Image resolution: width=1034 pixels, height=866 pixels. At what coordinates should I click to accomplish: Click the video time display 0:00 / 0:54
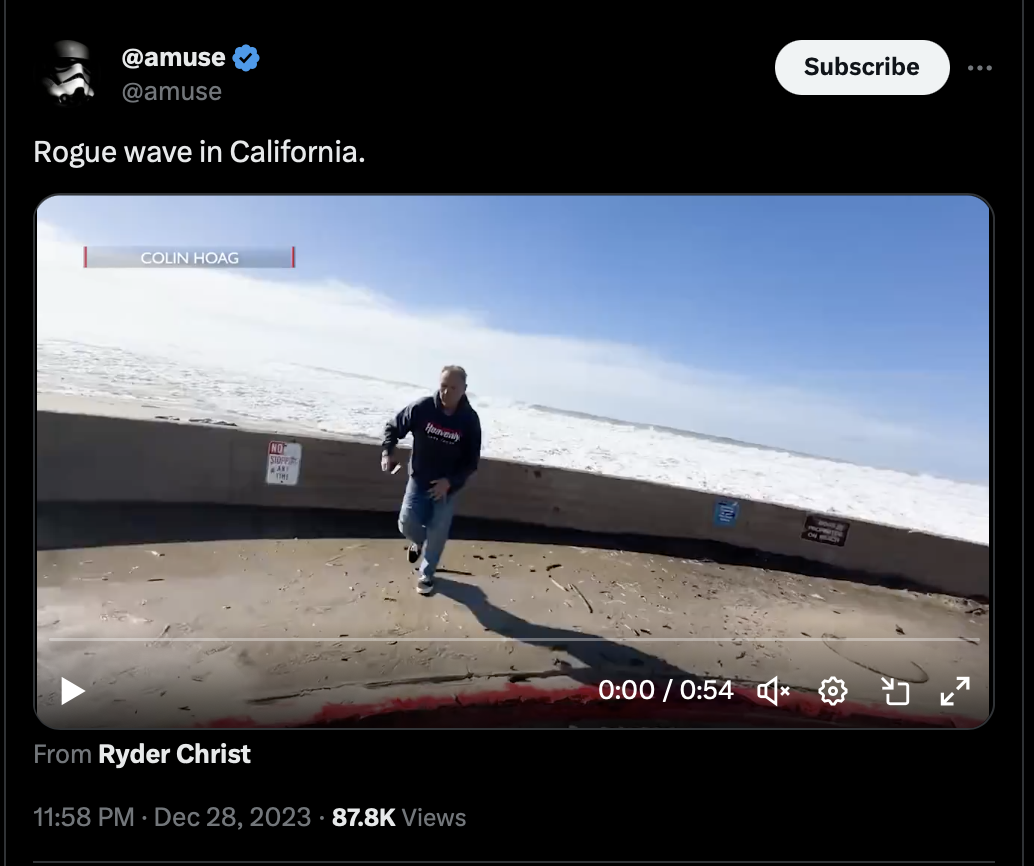pyautogui.click(x=665, y=691)
